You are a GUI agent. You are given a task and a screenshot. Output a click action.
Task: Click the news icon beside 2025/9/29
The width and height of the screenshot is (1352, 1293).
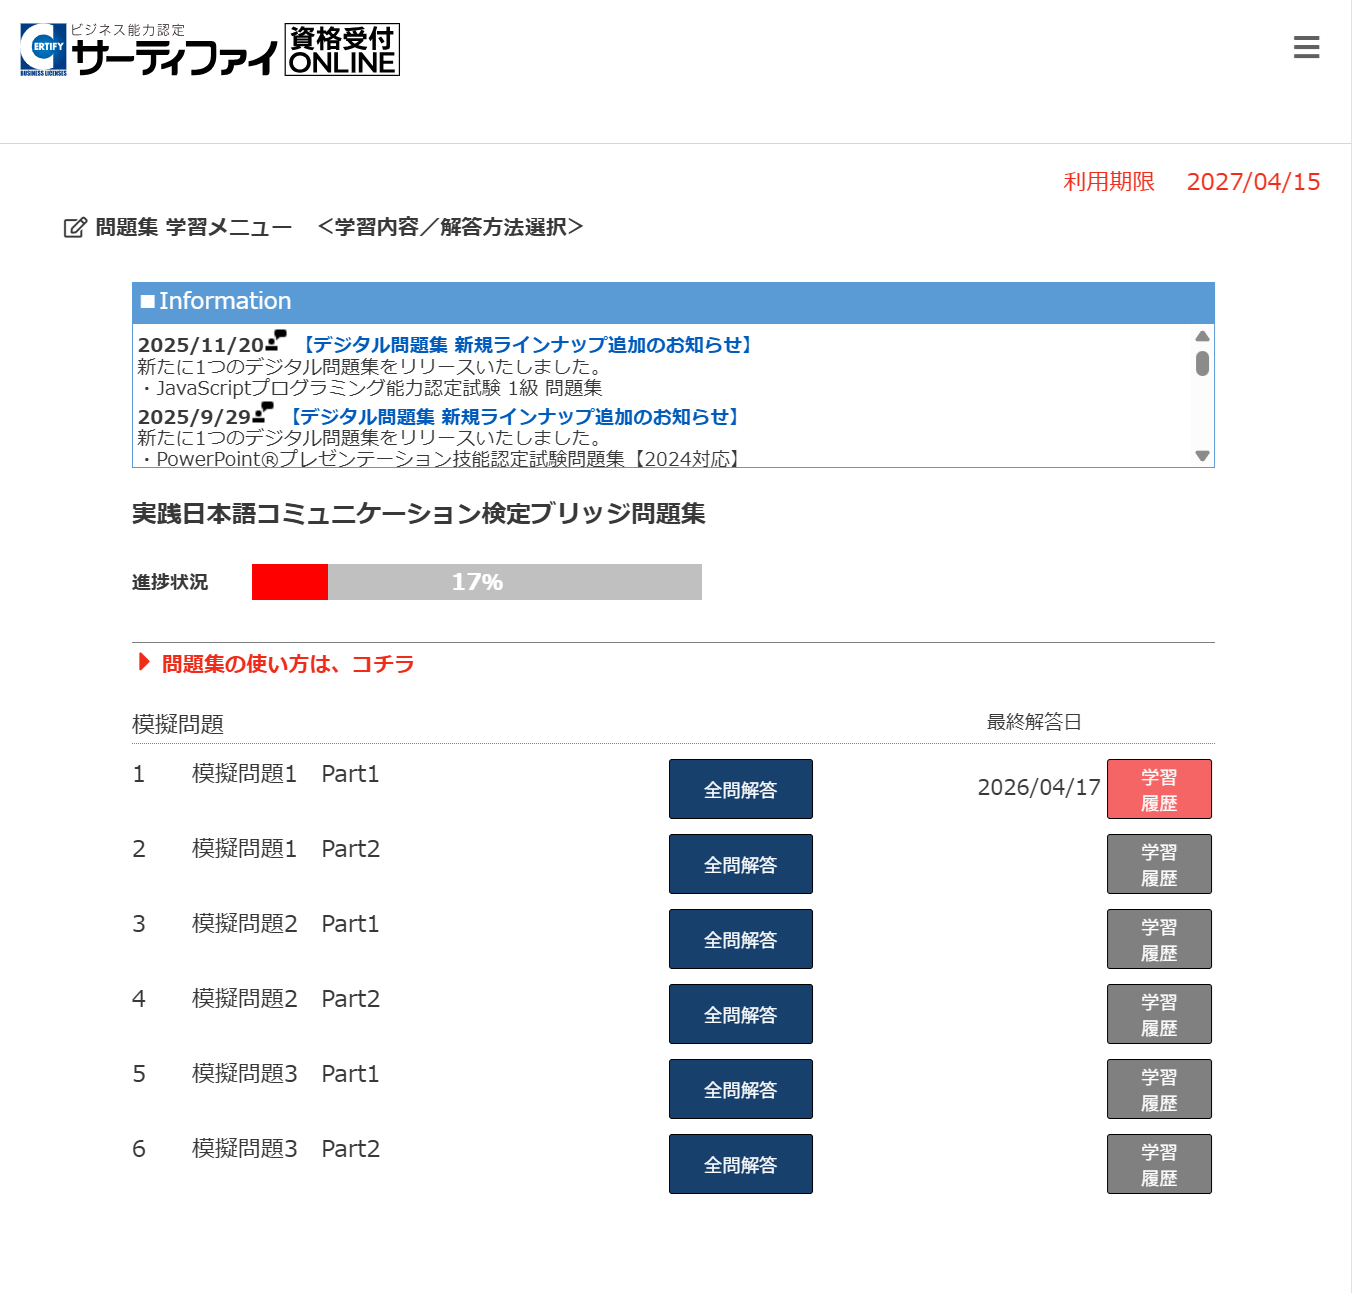point(263,412)
